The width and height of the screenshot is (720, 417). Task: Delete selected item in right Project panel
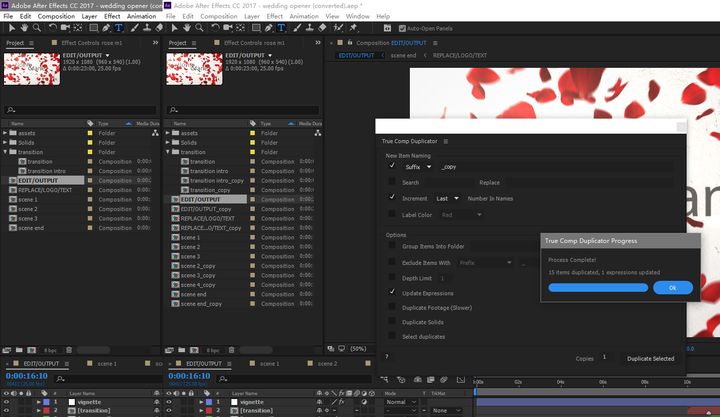(231, 350)
